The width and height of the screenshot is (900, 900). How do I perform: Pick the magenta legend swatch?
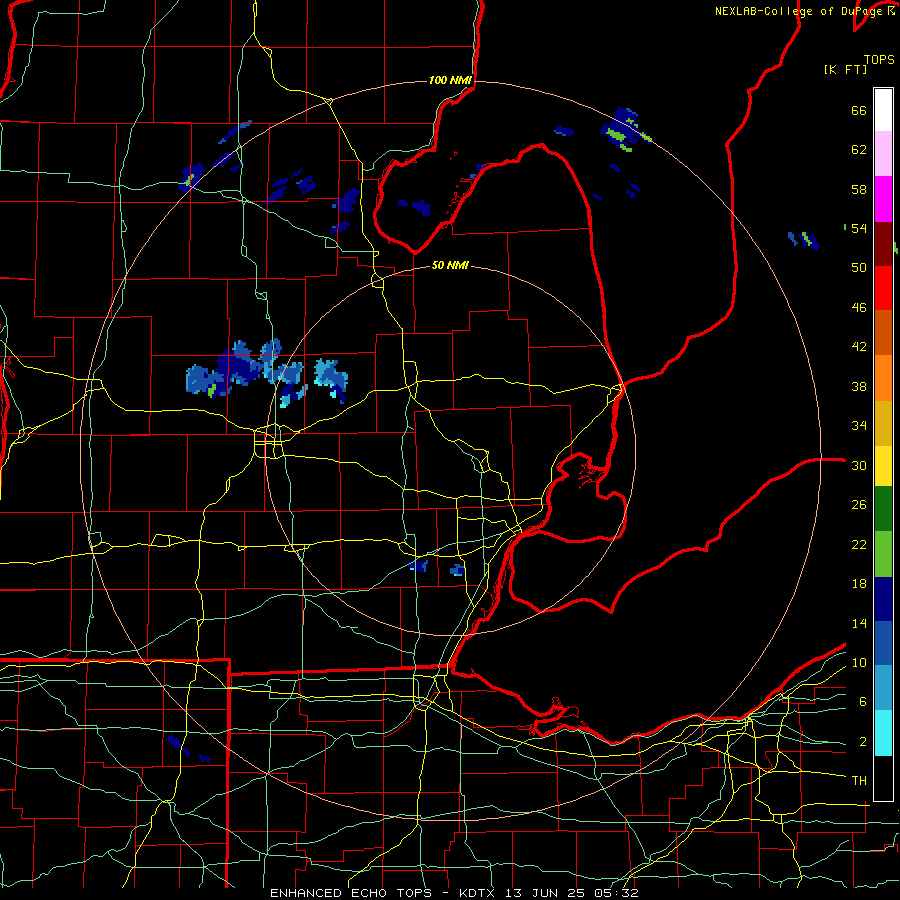[x=883, y=199]
